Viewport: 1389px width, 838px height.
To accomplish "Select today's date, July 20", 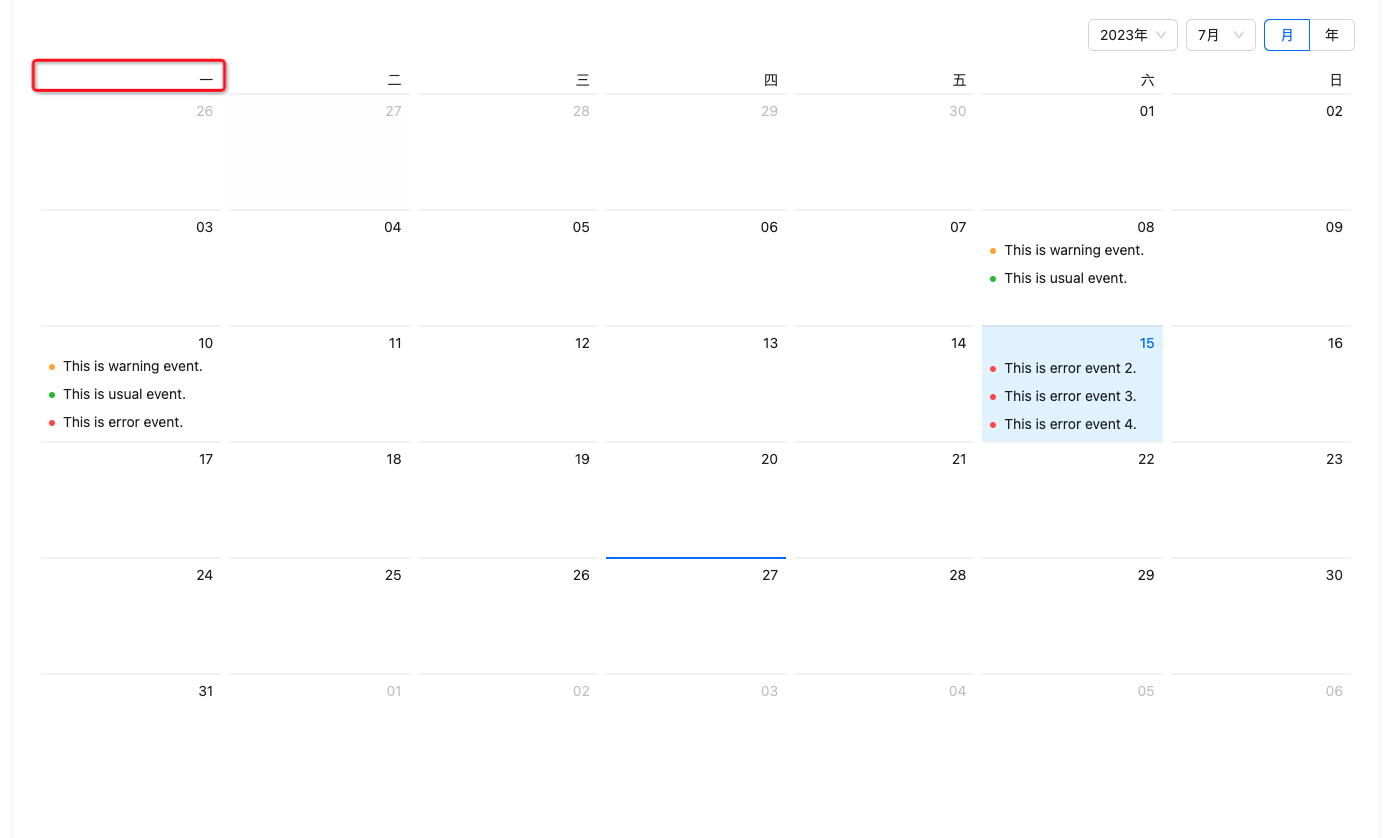I will point(695,500).
